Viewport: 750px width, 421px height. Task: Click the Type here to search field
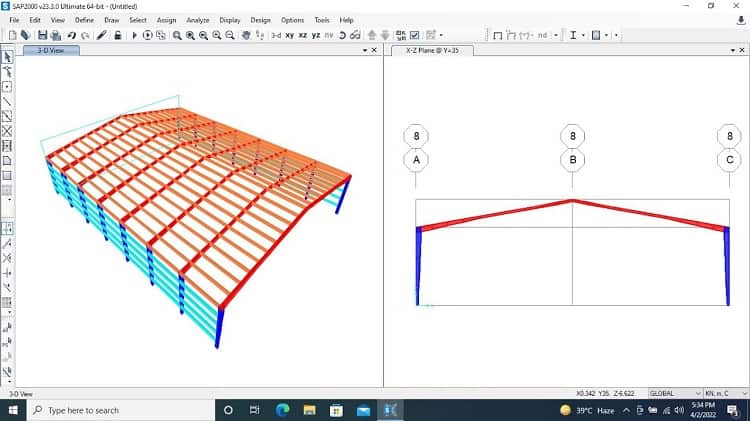click(x=119, y=410)
